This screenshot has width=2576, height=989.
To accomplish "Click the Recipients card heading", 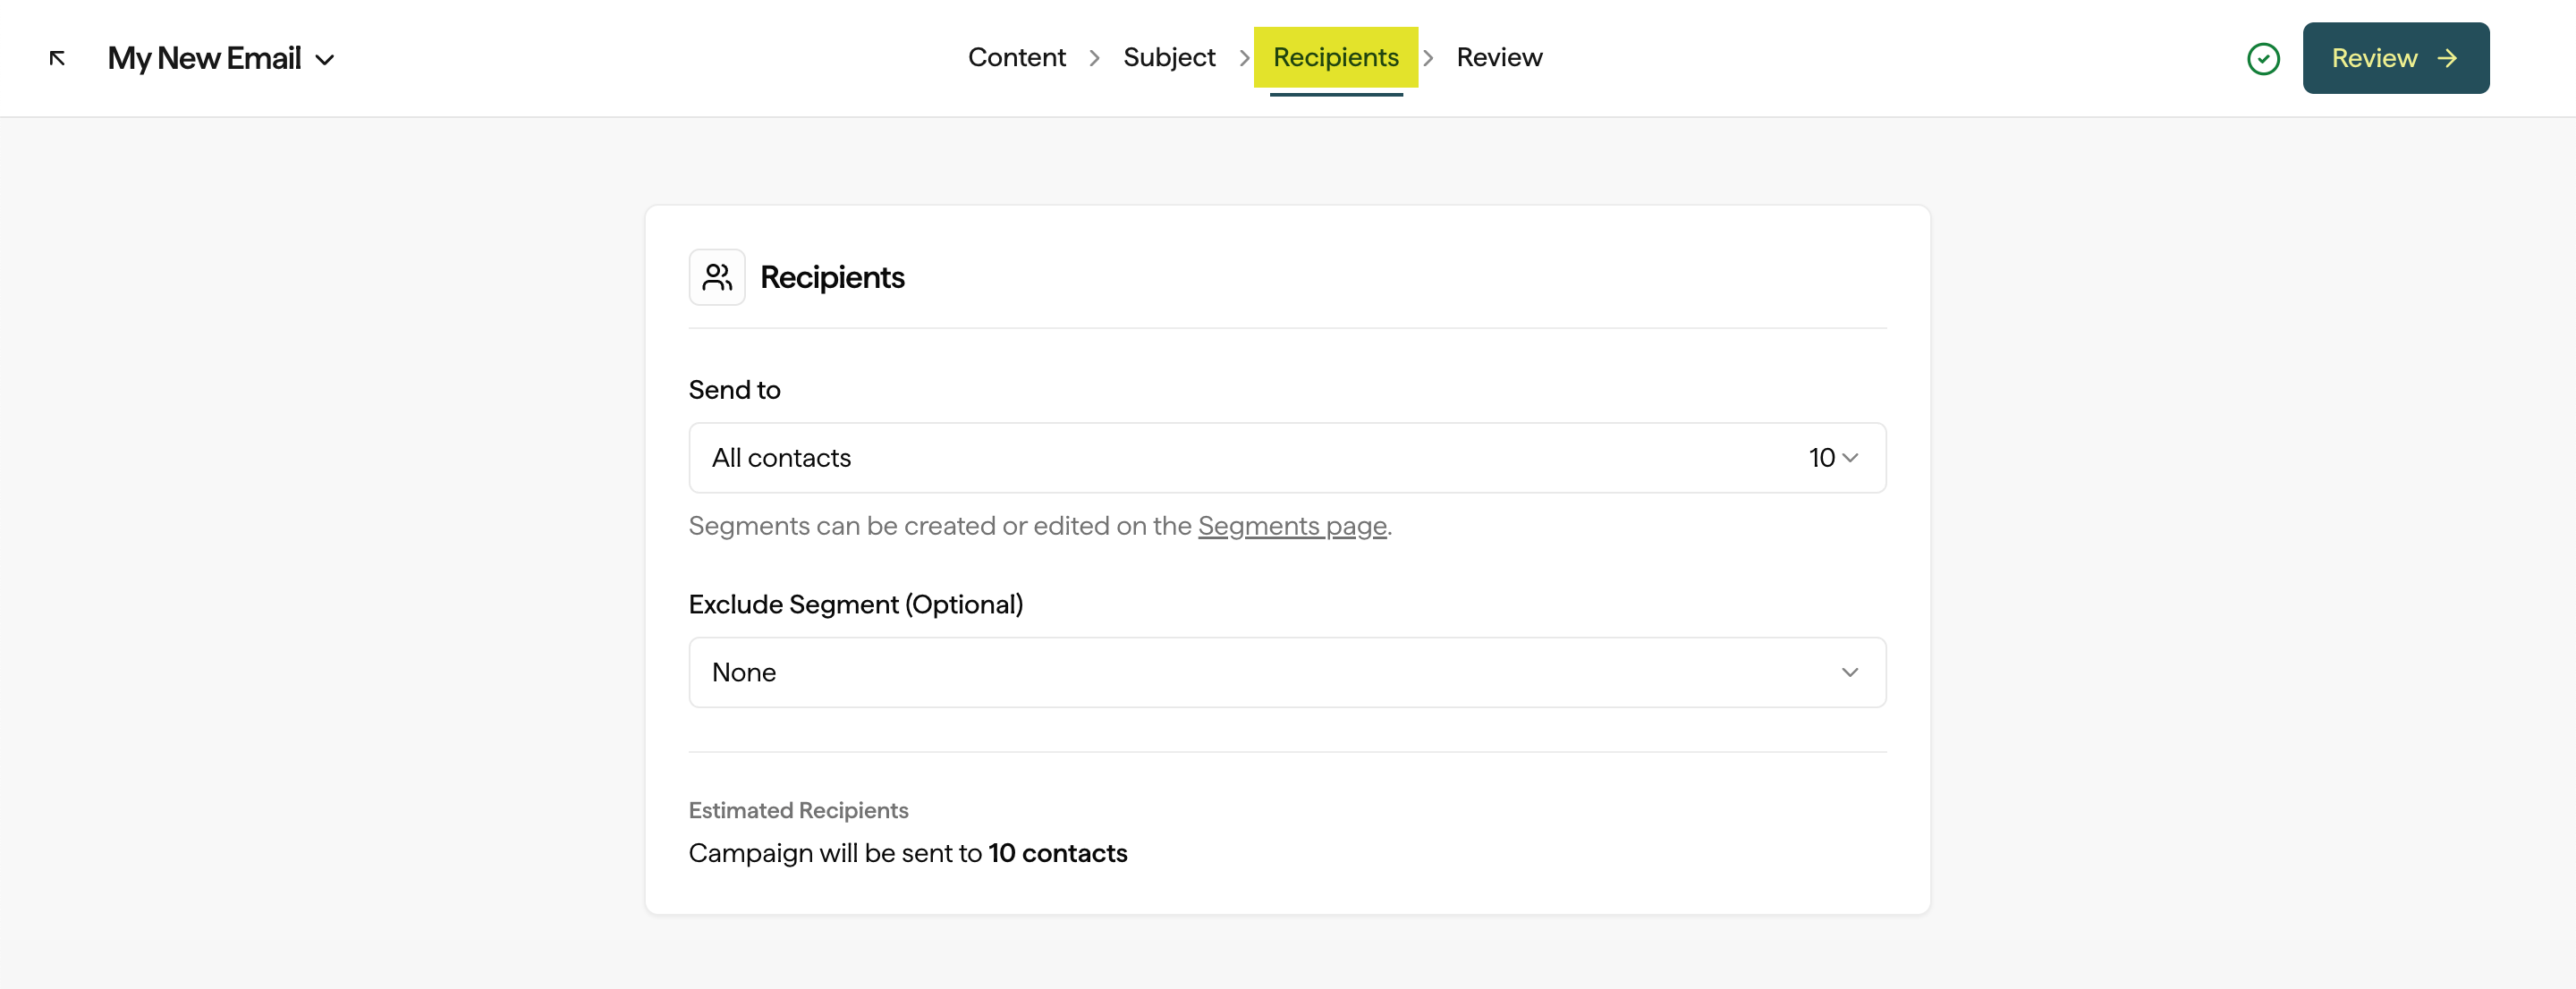I will coord(831,277).
